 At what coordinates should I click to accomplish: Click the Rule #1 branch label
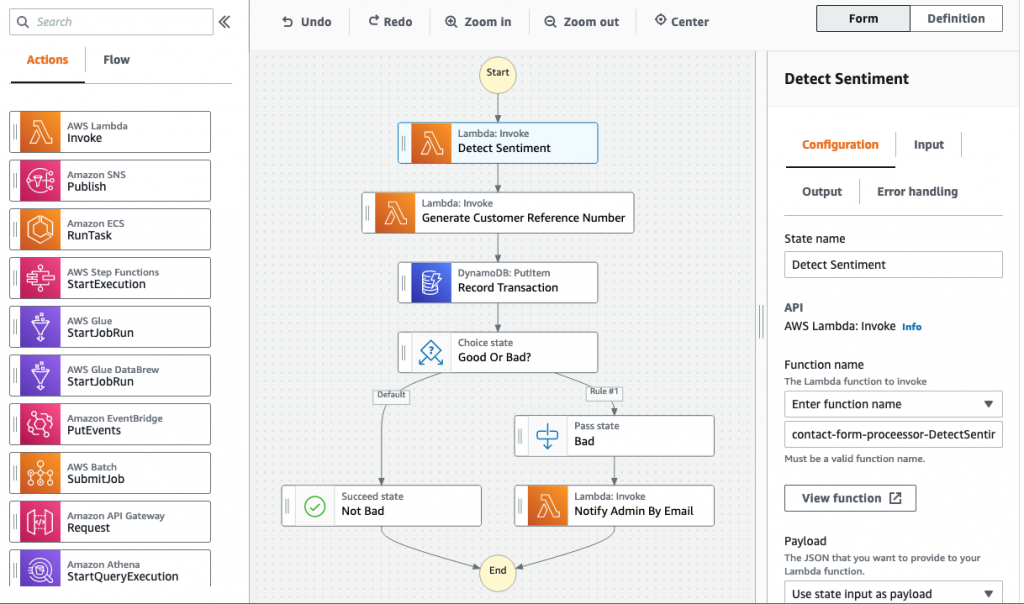click(x=604, y=392)
